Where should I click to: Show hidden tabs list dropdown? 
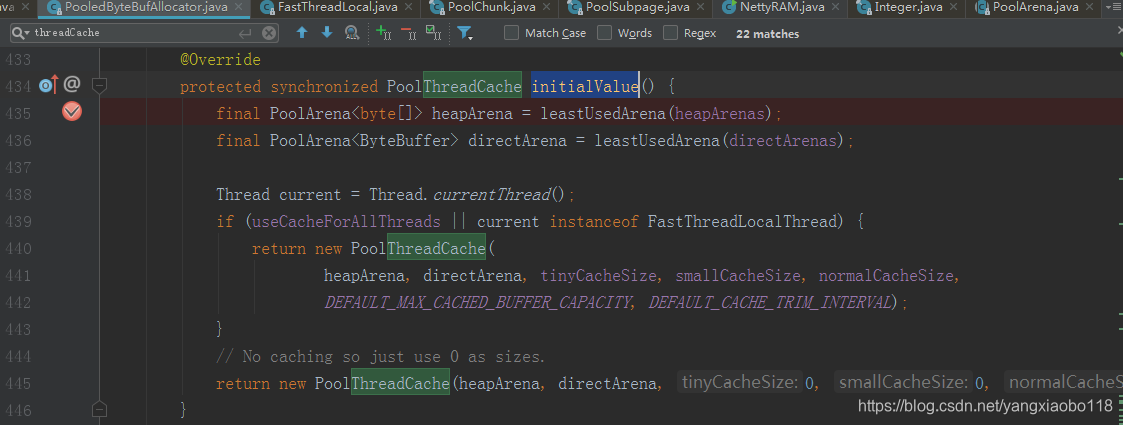point(1112,8)
